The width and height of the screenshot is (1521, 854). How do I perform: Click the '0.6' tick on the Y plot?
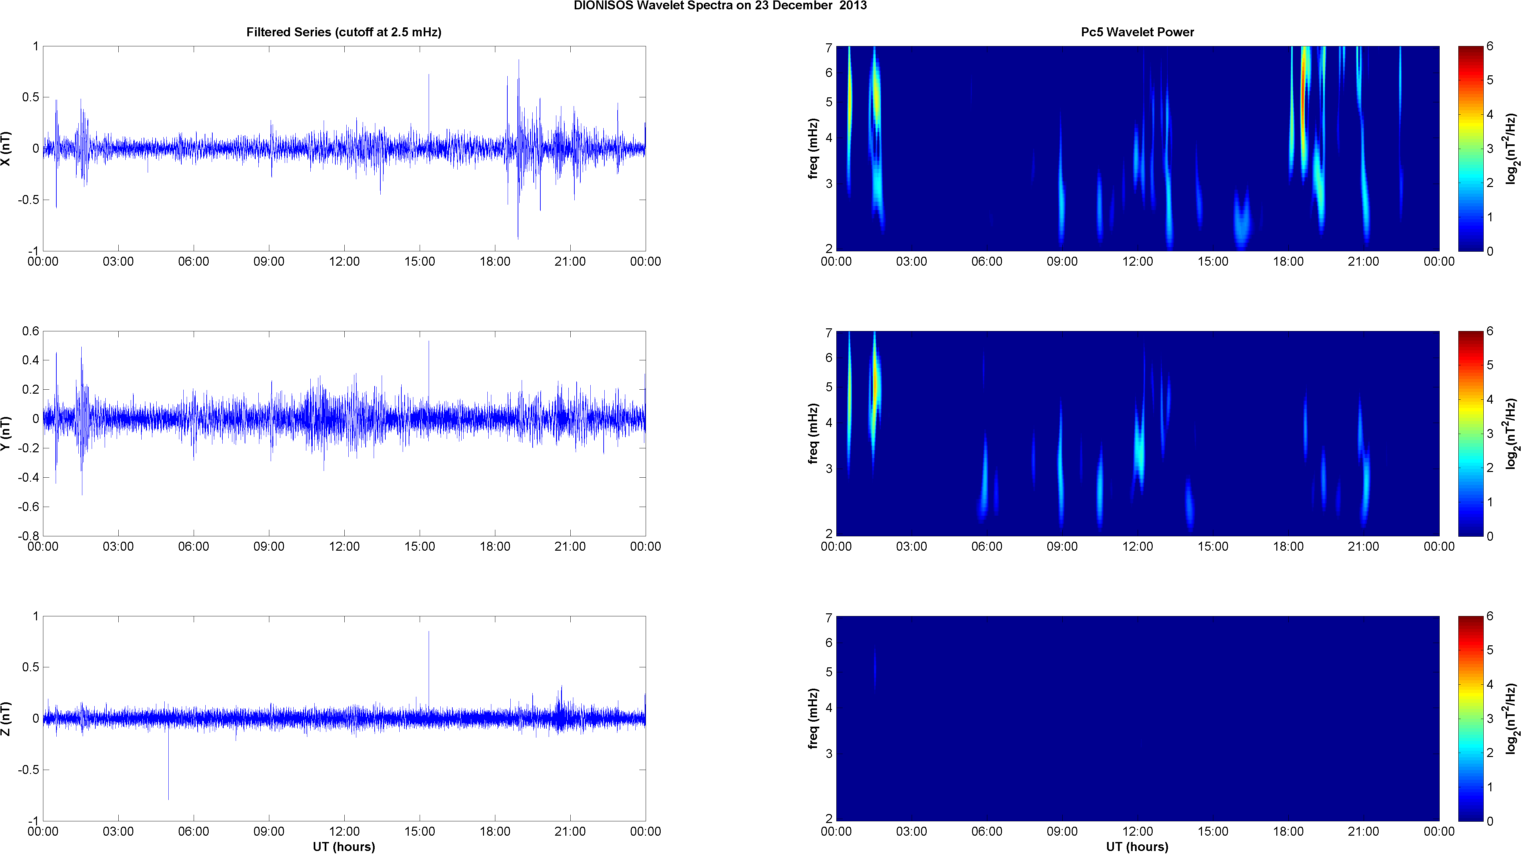click(x=30, y=332)
